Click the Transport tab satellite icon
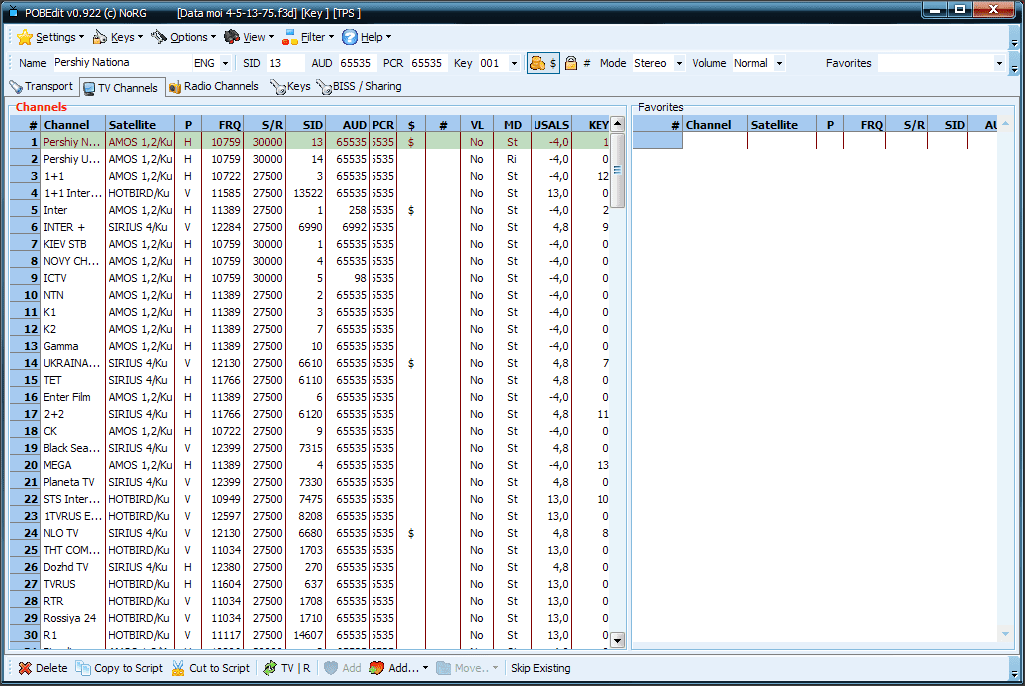 pos(16,86)
